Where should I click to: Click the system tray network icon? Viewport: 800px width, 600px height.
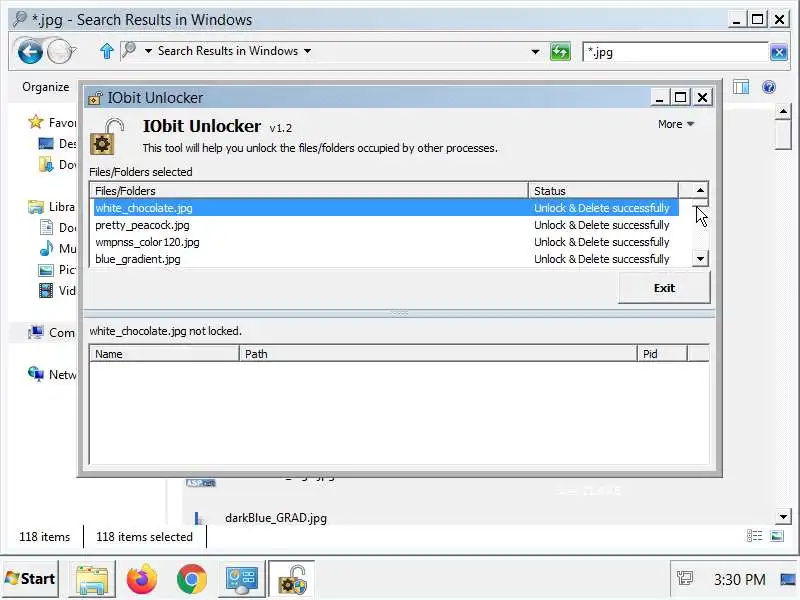tap(684, 579)
